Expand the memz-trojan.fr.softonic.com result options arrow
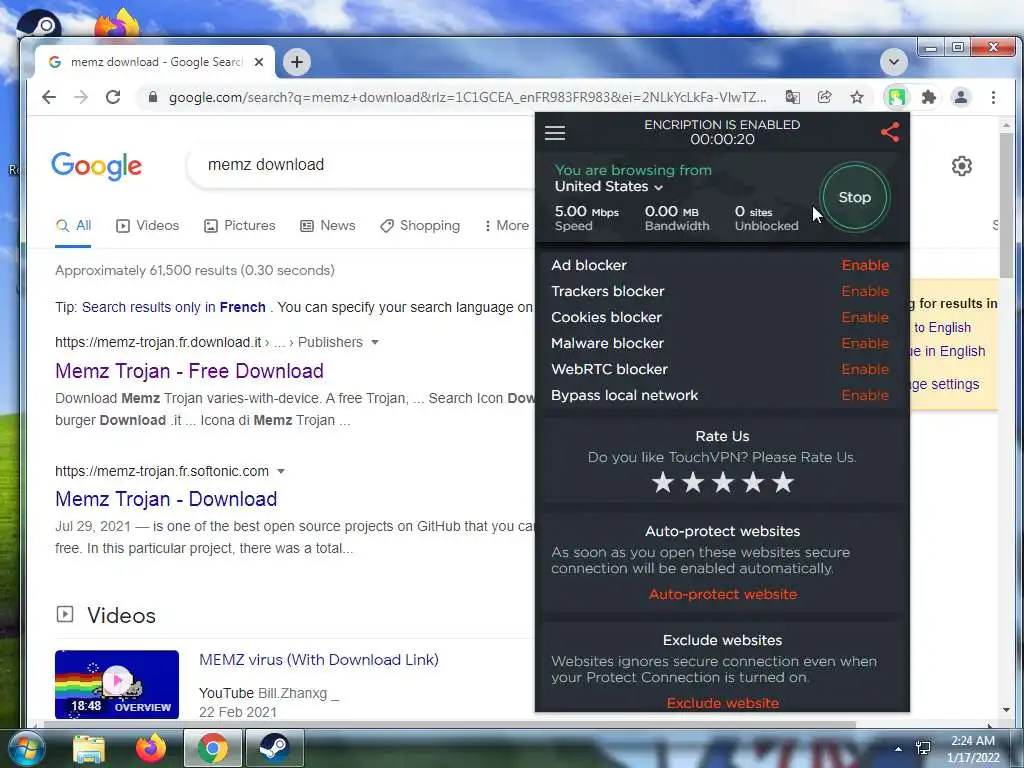1024x768 pixels. pyautogui.click(x=281, y=472)
